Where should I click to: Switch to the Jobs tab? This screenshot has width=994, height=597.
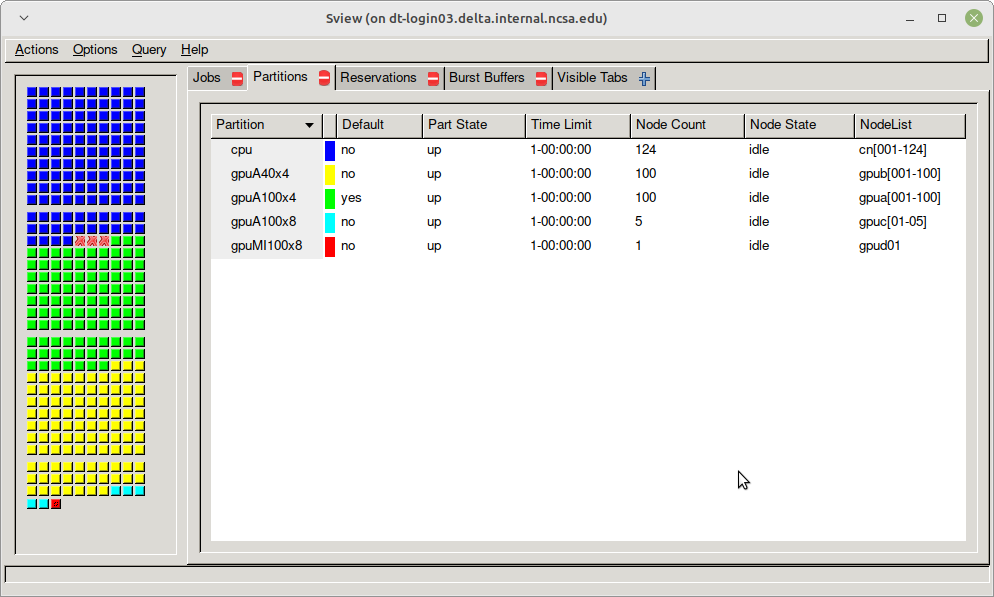coord(207,77)
